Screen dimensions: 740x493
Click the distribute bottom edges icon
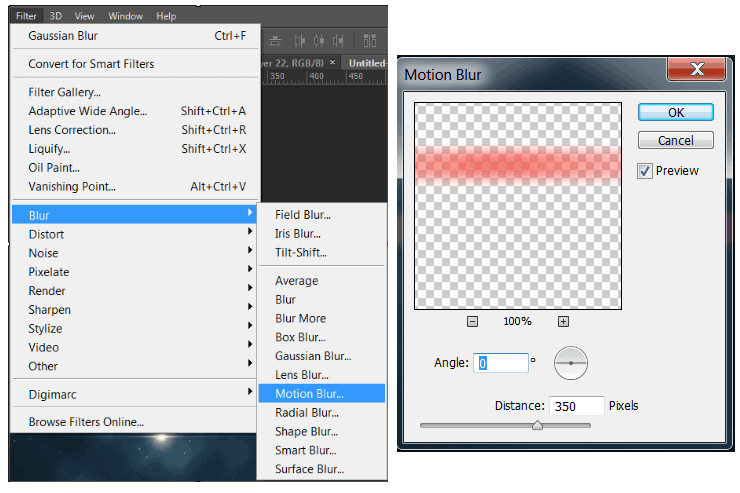point(275,41)
